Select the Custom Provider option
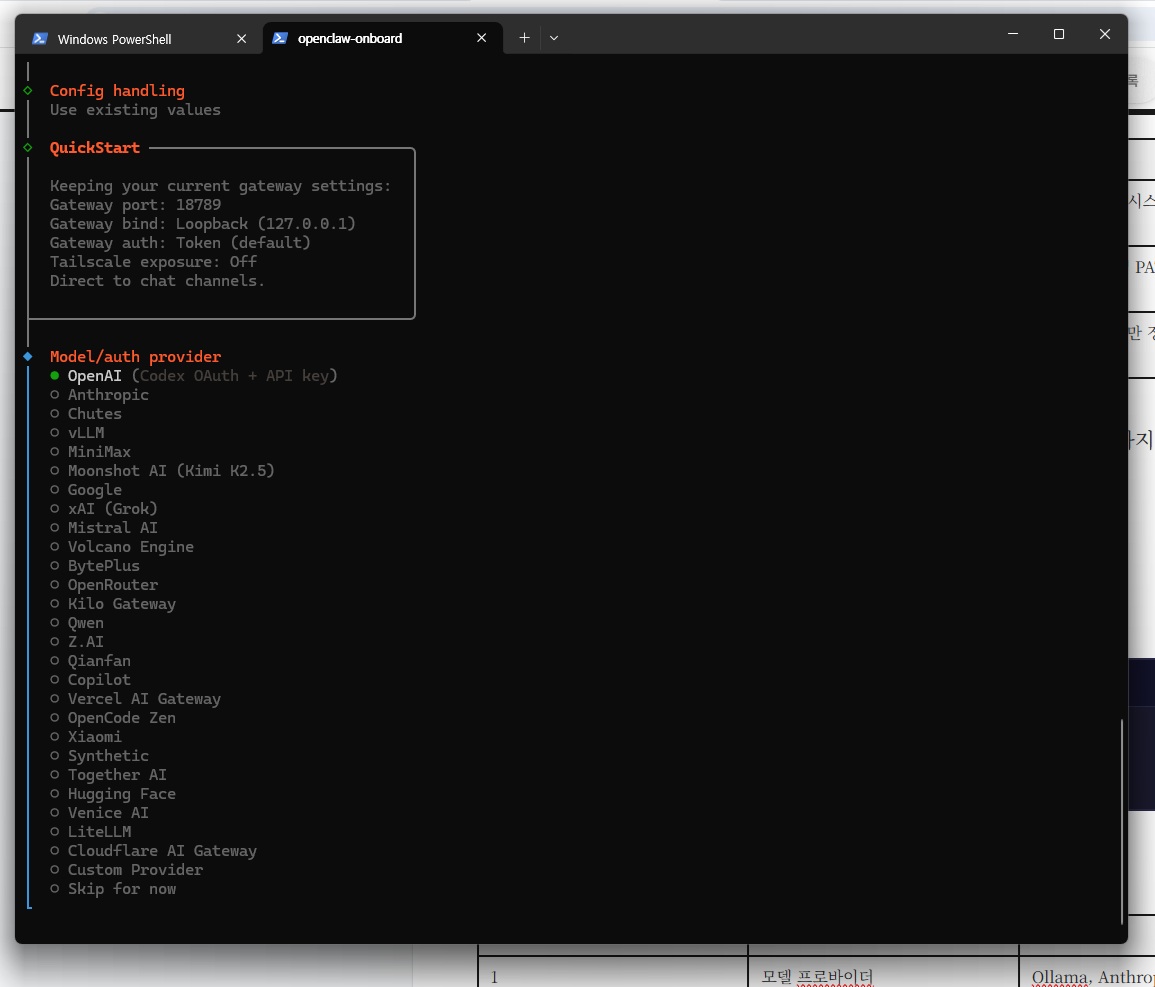1155x987 pixels. tap(135, 870)
